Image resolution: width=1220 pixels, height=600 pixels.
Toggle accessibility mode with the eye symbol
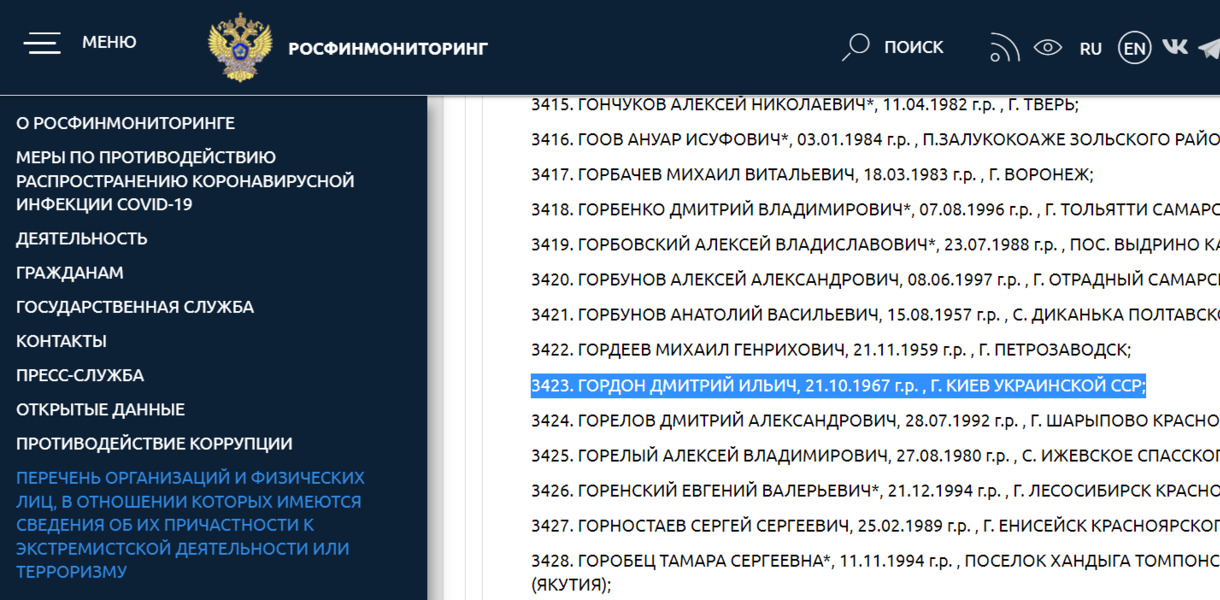click(x=1045, y=46)
